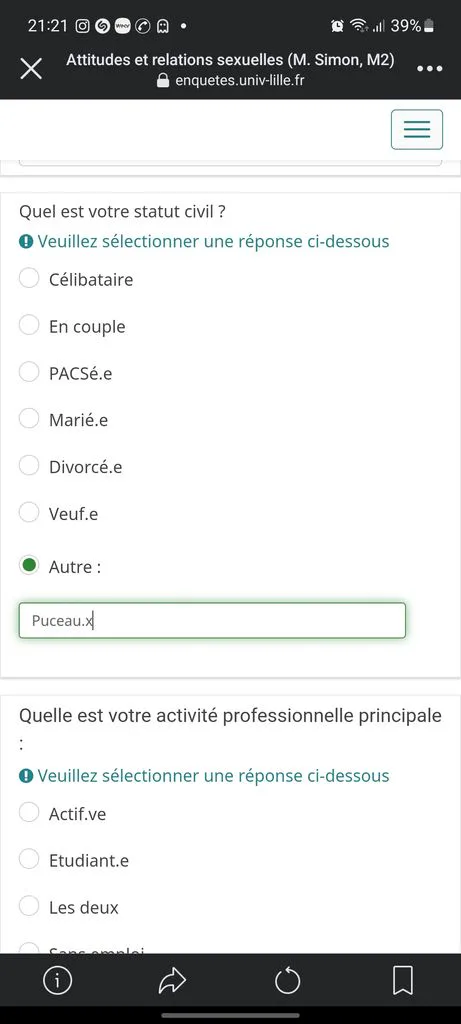Choose Marié.e as civil status

29,419
